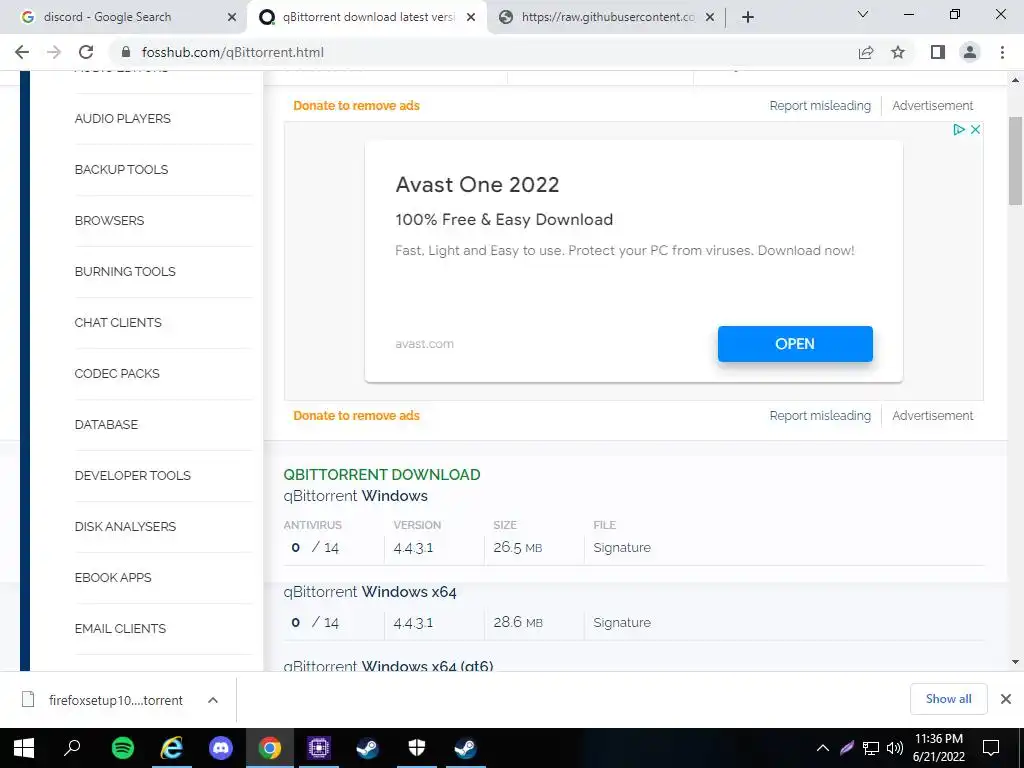Open Windows Start menu
1024x768 pixels.
click(x=24, y=748)
